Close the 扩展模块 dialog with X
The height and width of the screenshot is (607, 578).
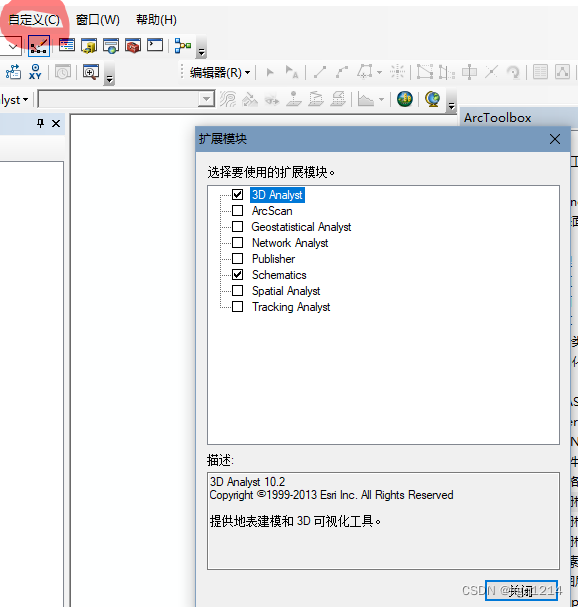coord(555,139)
